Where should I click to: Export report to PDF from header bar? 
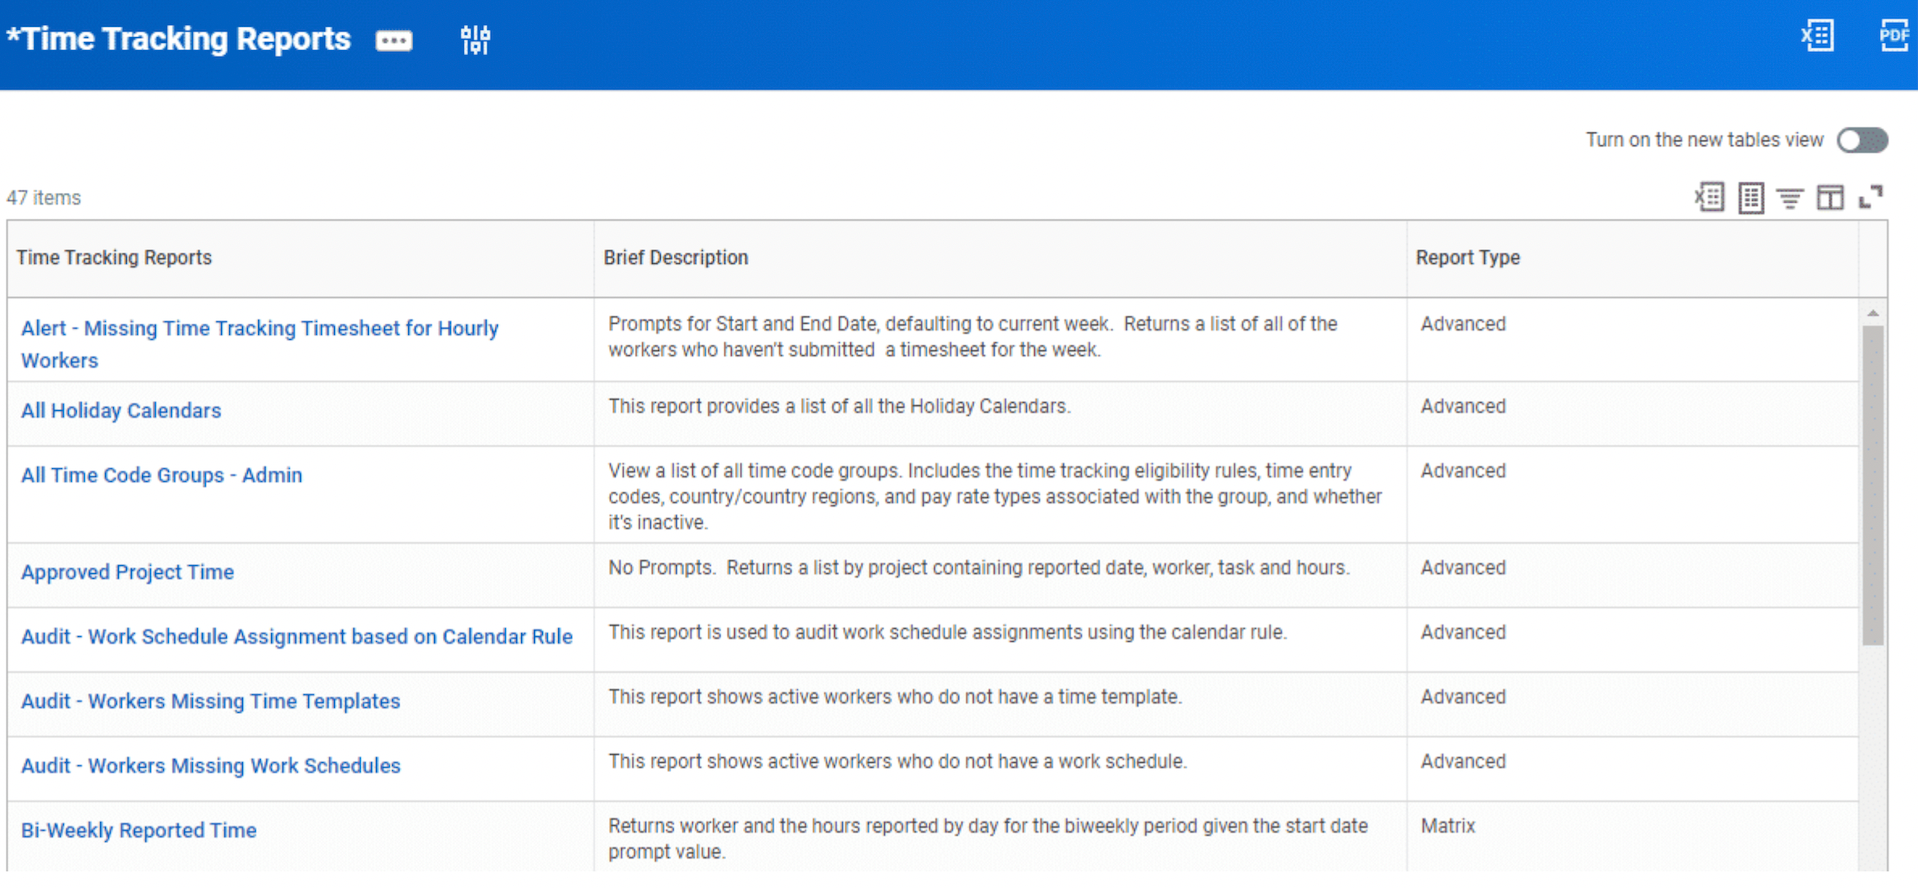1894,36
